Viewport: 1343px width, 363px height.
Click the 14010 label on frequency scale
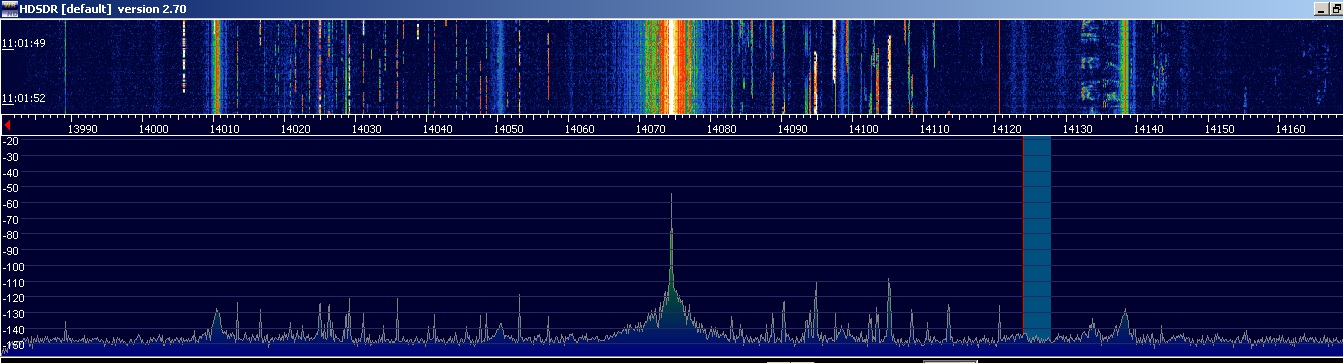tap(224, 129)
